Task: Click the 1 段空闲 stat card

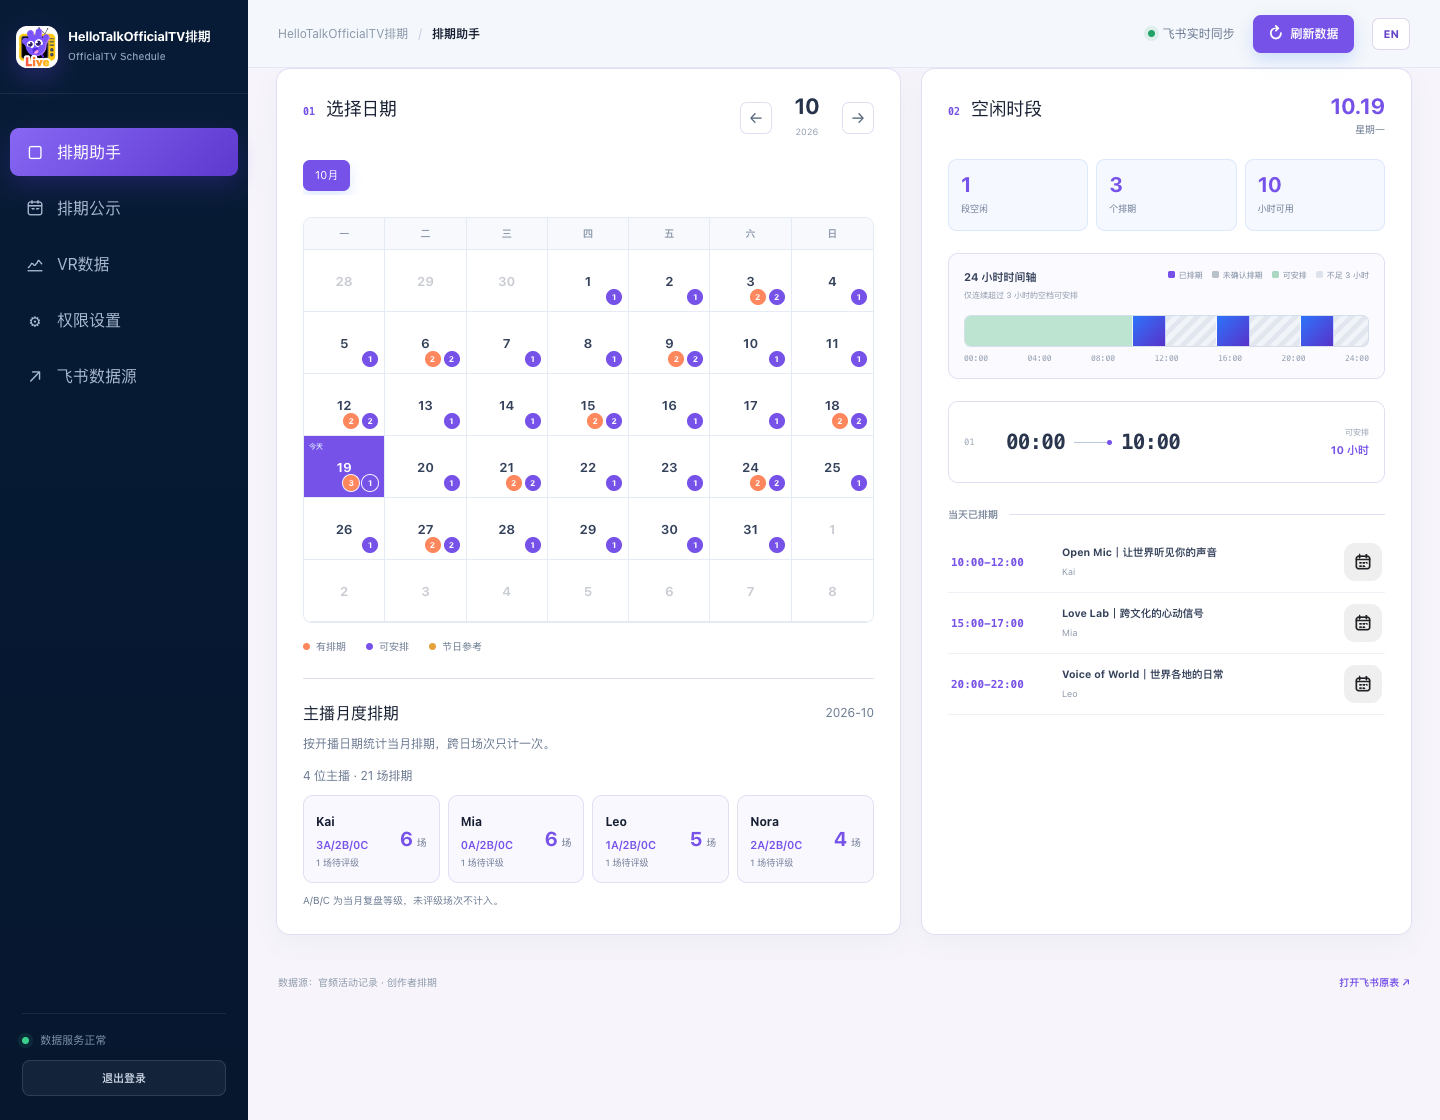Action: [1018, 195]
